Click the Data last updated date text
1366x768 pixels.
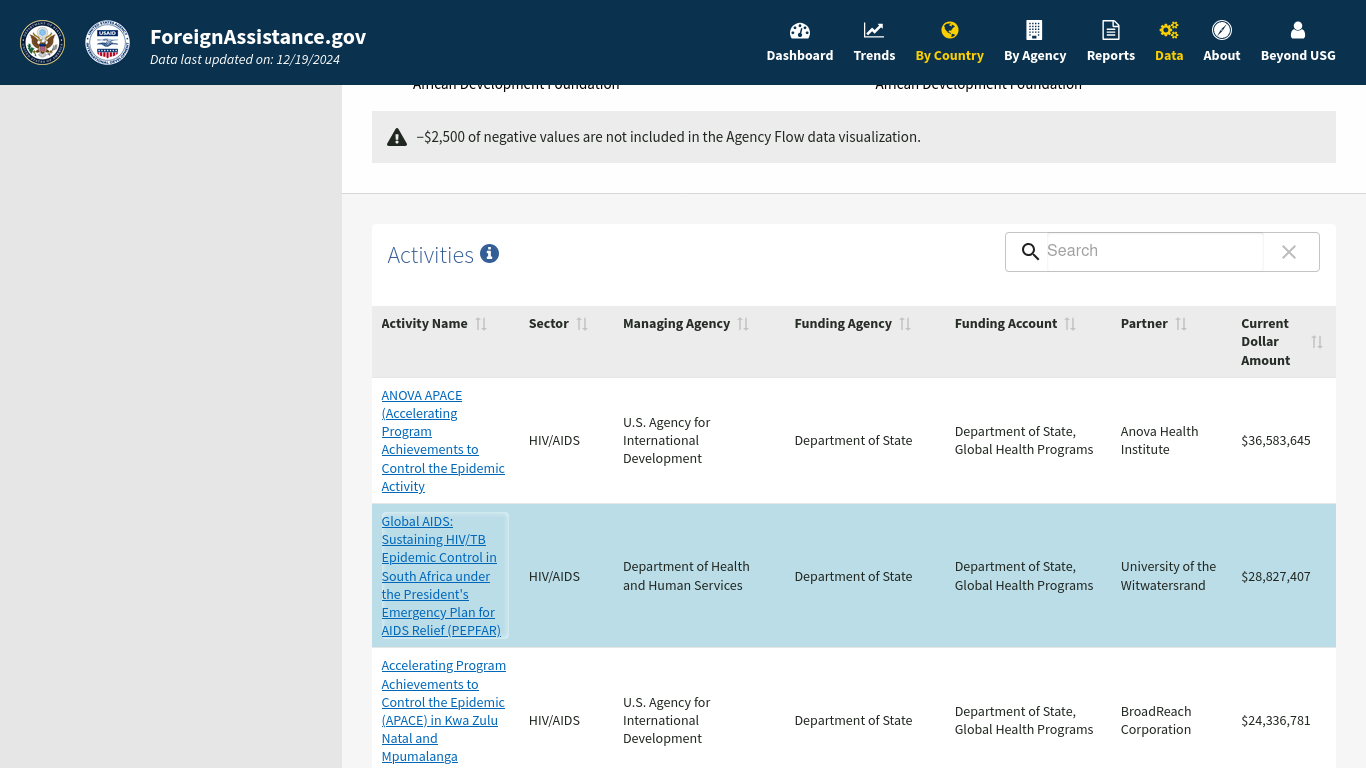point(245,60)
